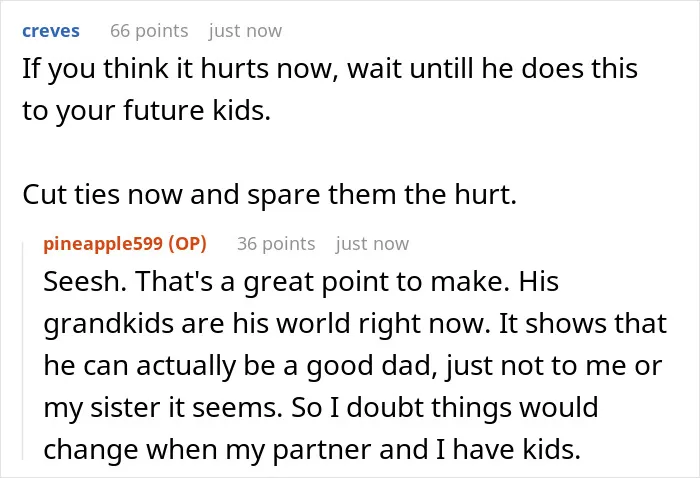Click the (OP) tag beside pineapple599
This screenshot has height=478, width=700.
[x=188, y=244]
